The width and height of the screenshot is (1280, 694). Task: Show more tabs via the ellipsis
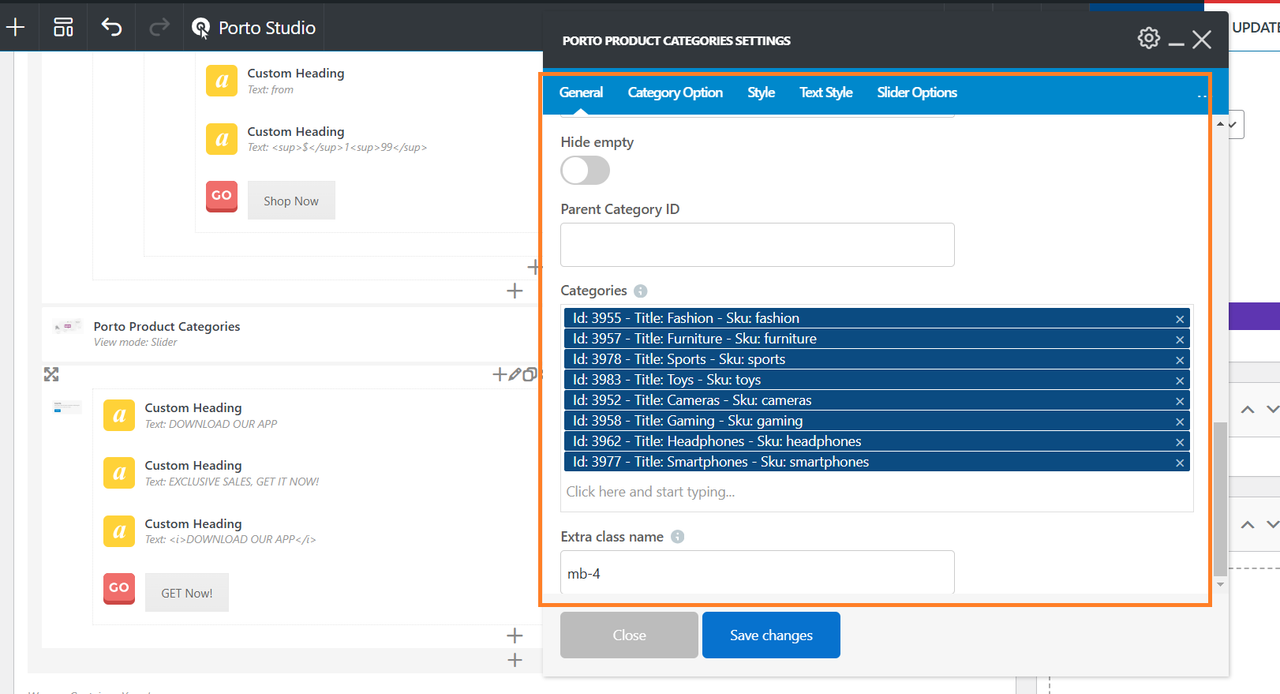coord(1201,96)
